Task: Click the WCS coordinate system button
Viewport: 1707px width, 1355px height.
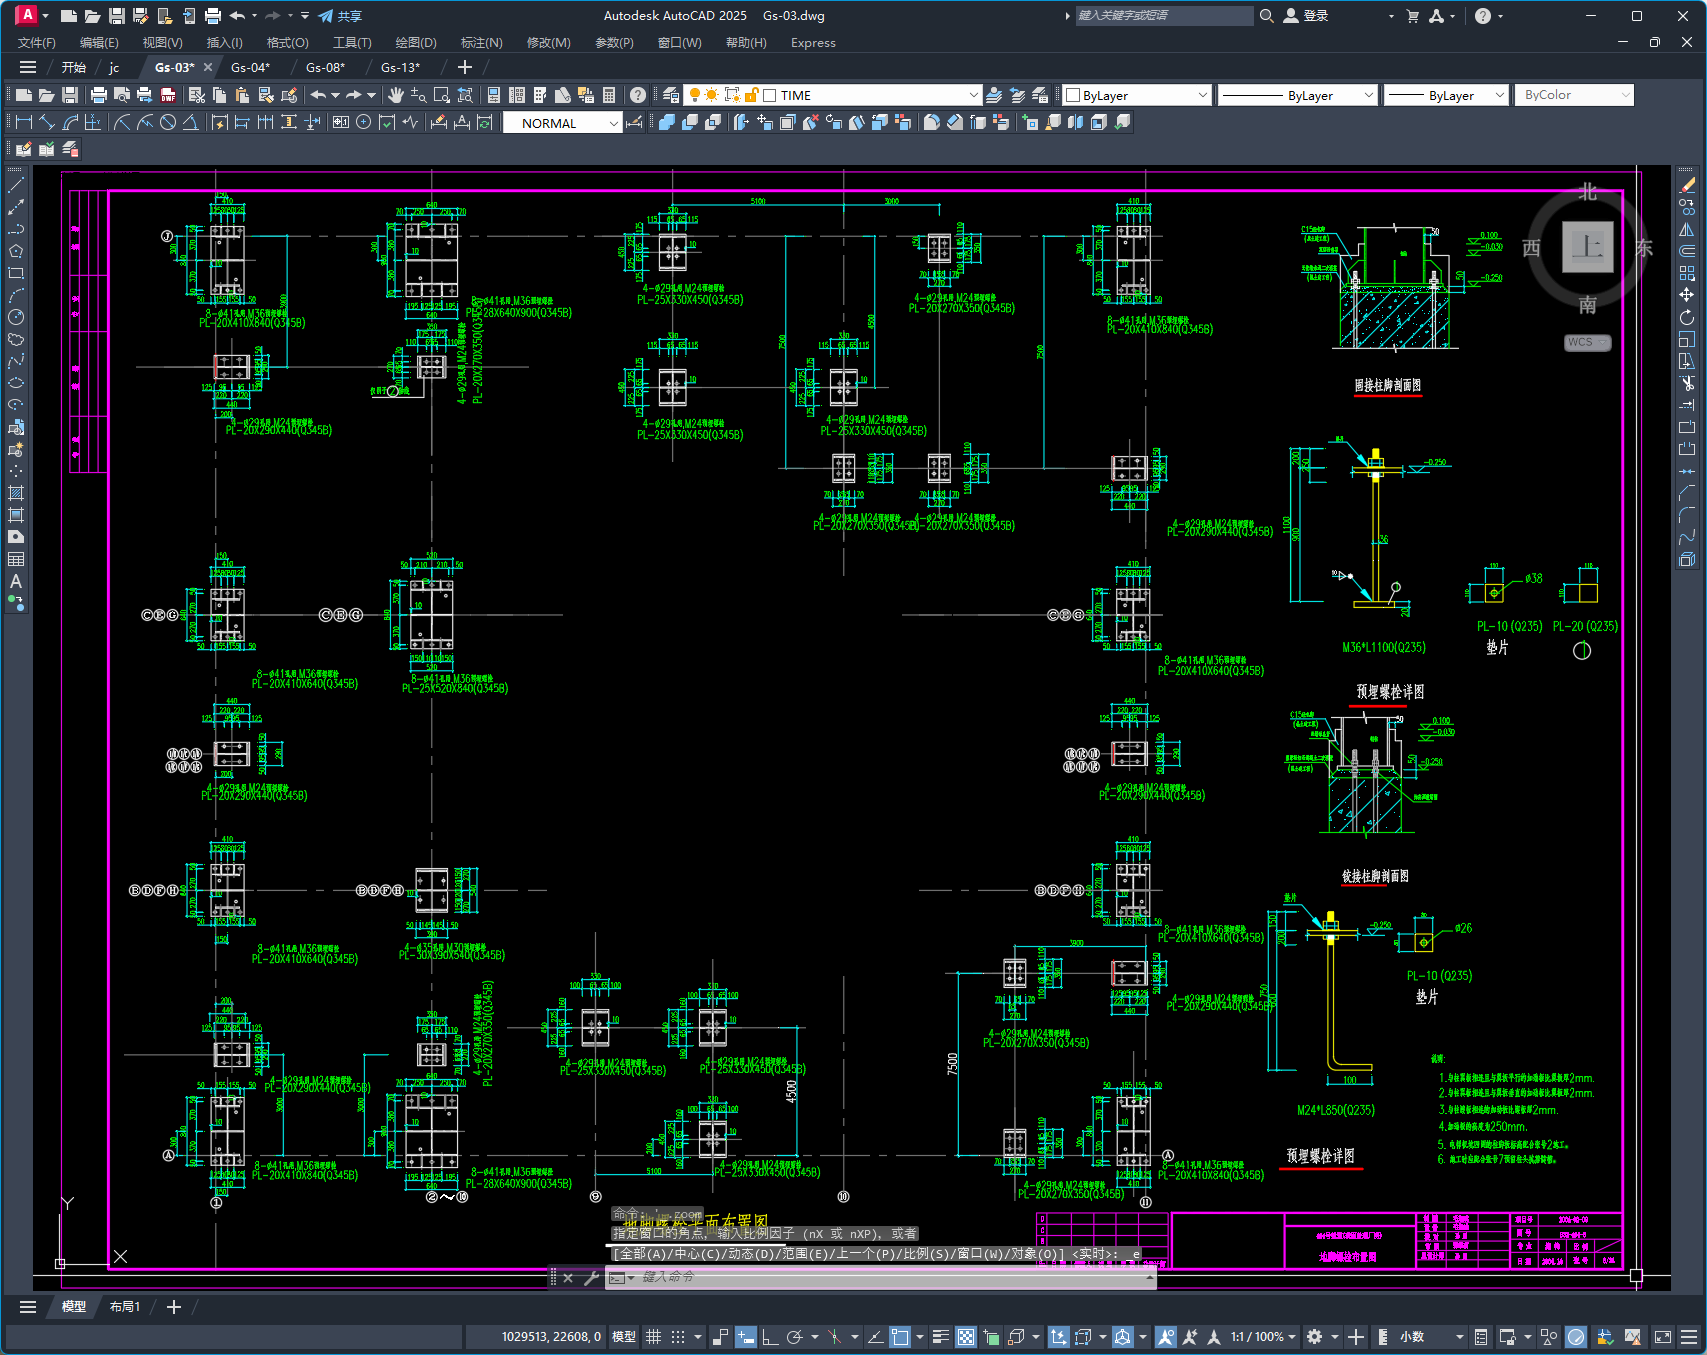Action: click(1587, 342)
